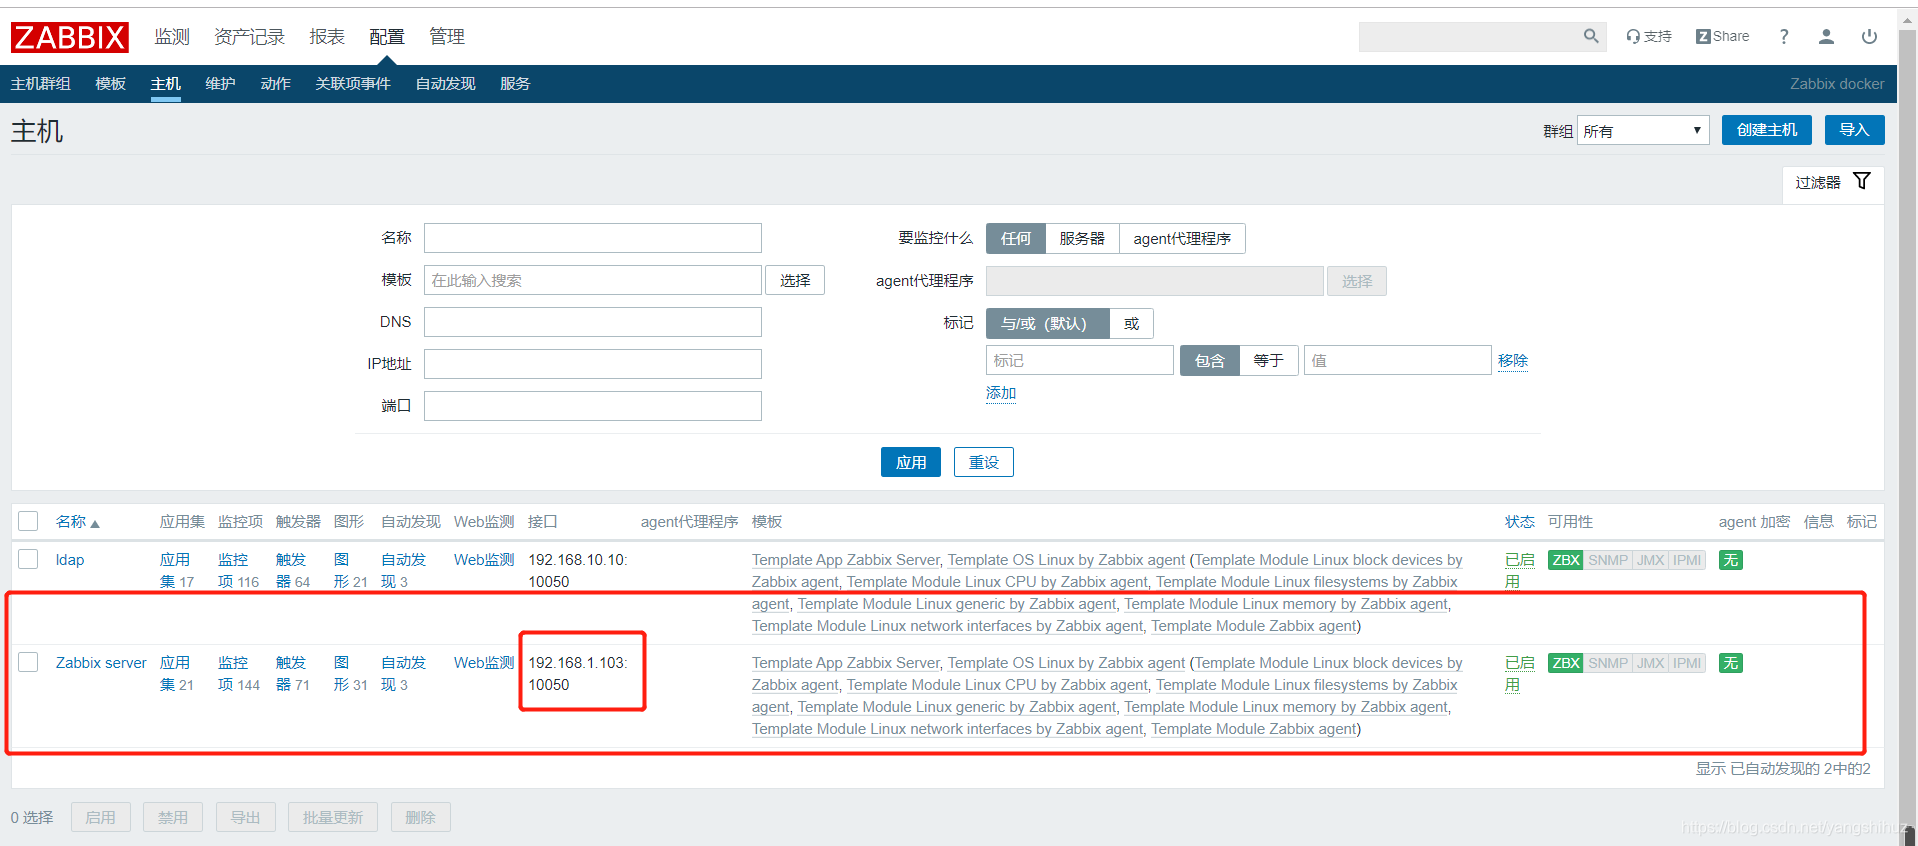Open the 监测 top menu
Image resolution: width=1918 pixels, height=846 pixels.
[x=172, y=37]
